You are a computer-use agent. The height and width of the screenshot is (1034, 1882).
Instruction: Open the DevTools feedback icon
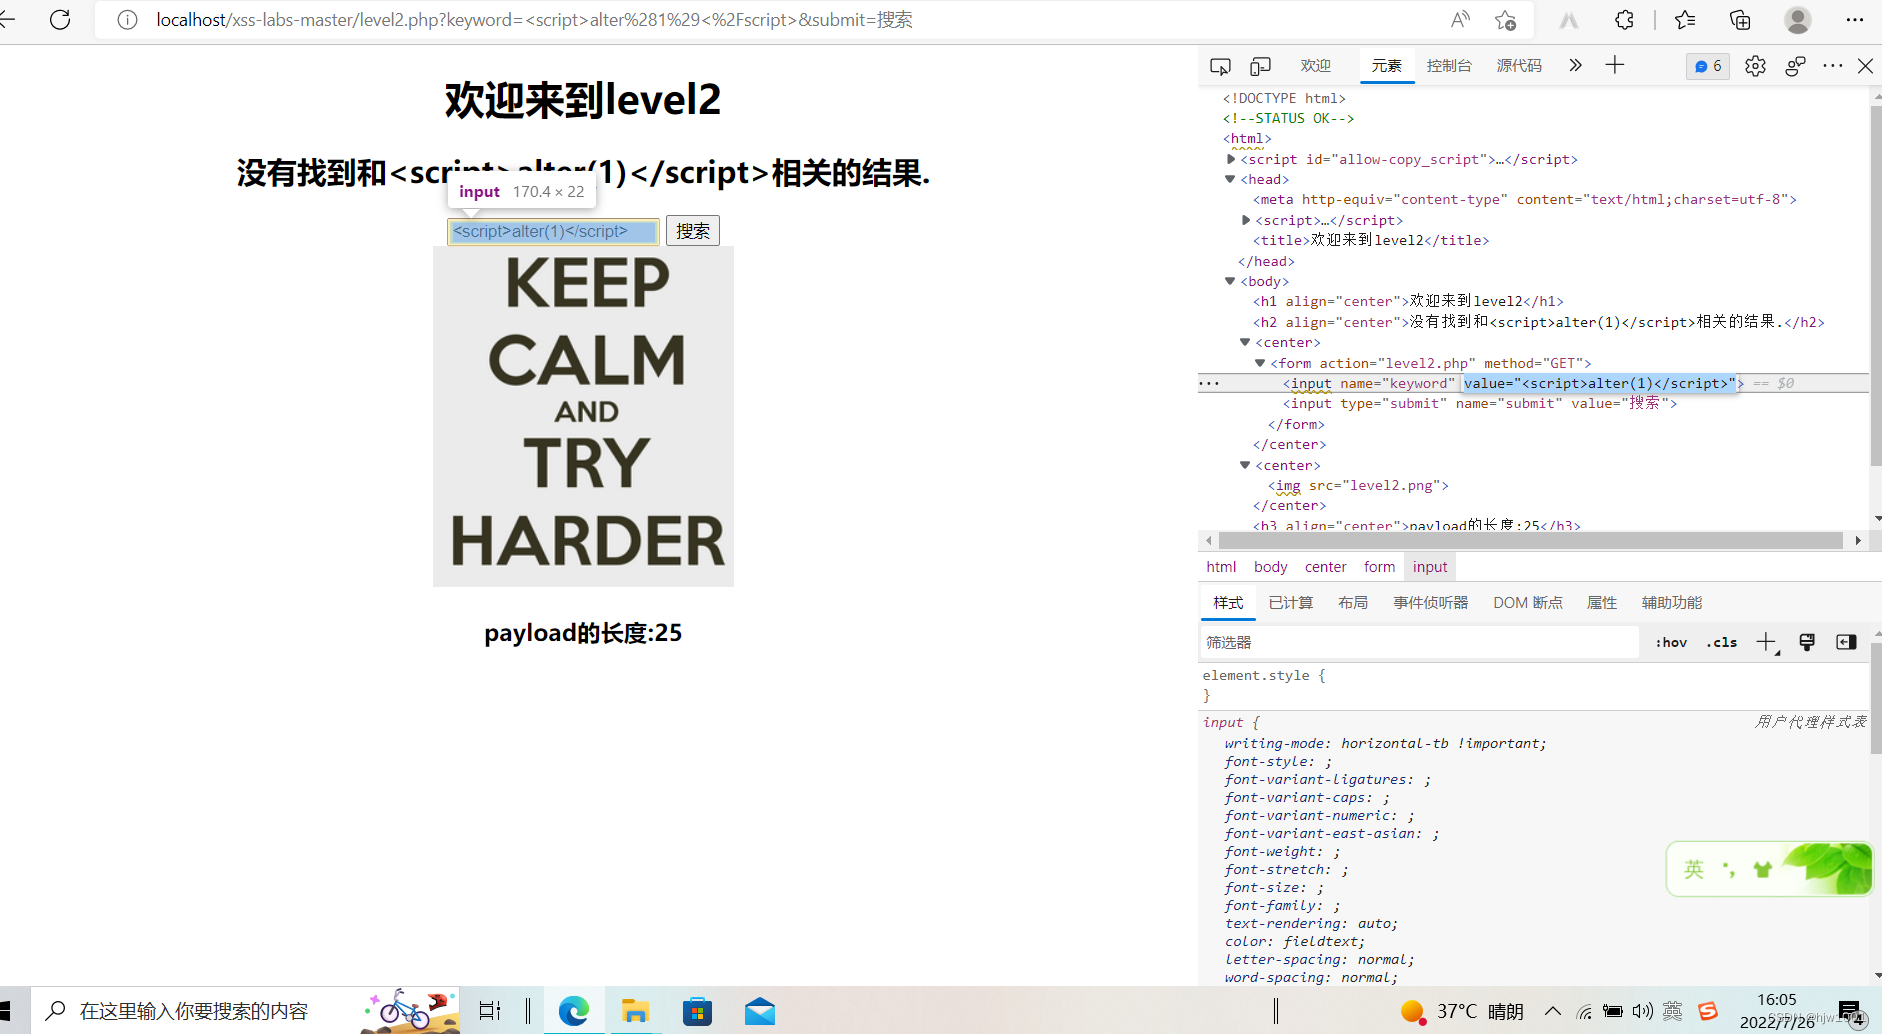[x=1795, y=66]
